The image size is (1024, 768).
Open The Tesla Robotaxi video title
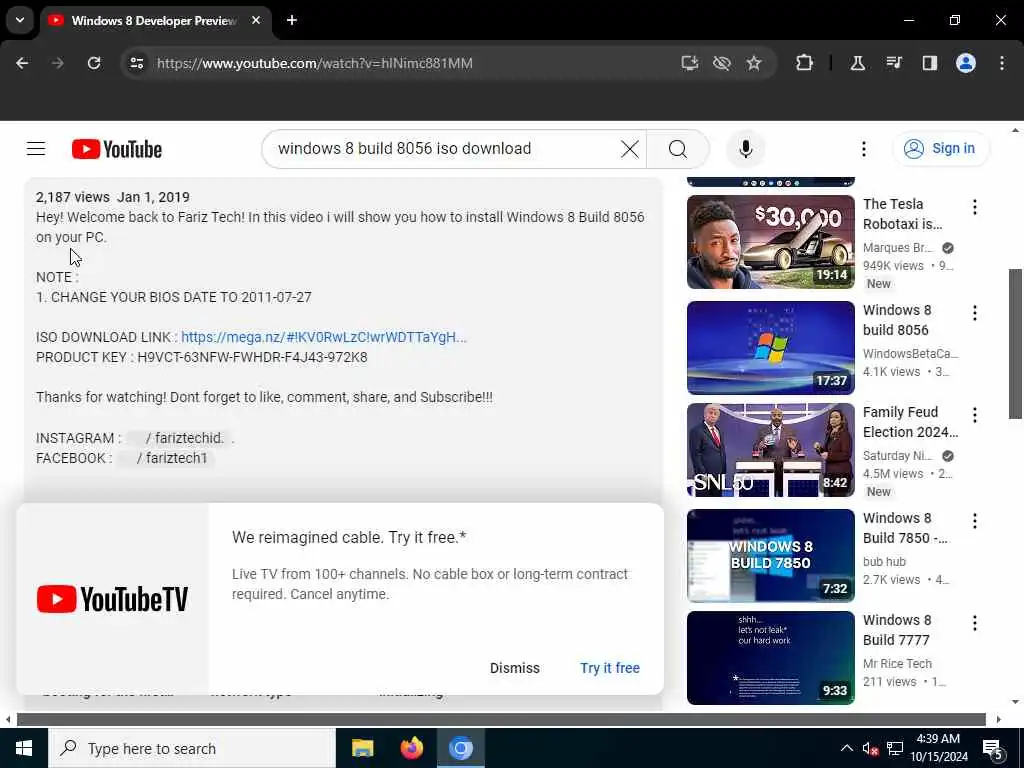(903, 214)
